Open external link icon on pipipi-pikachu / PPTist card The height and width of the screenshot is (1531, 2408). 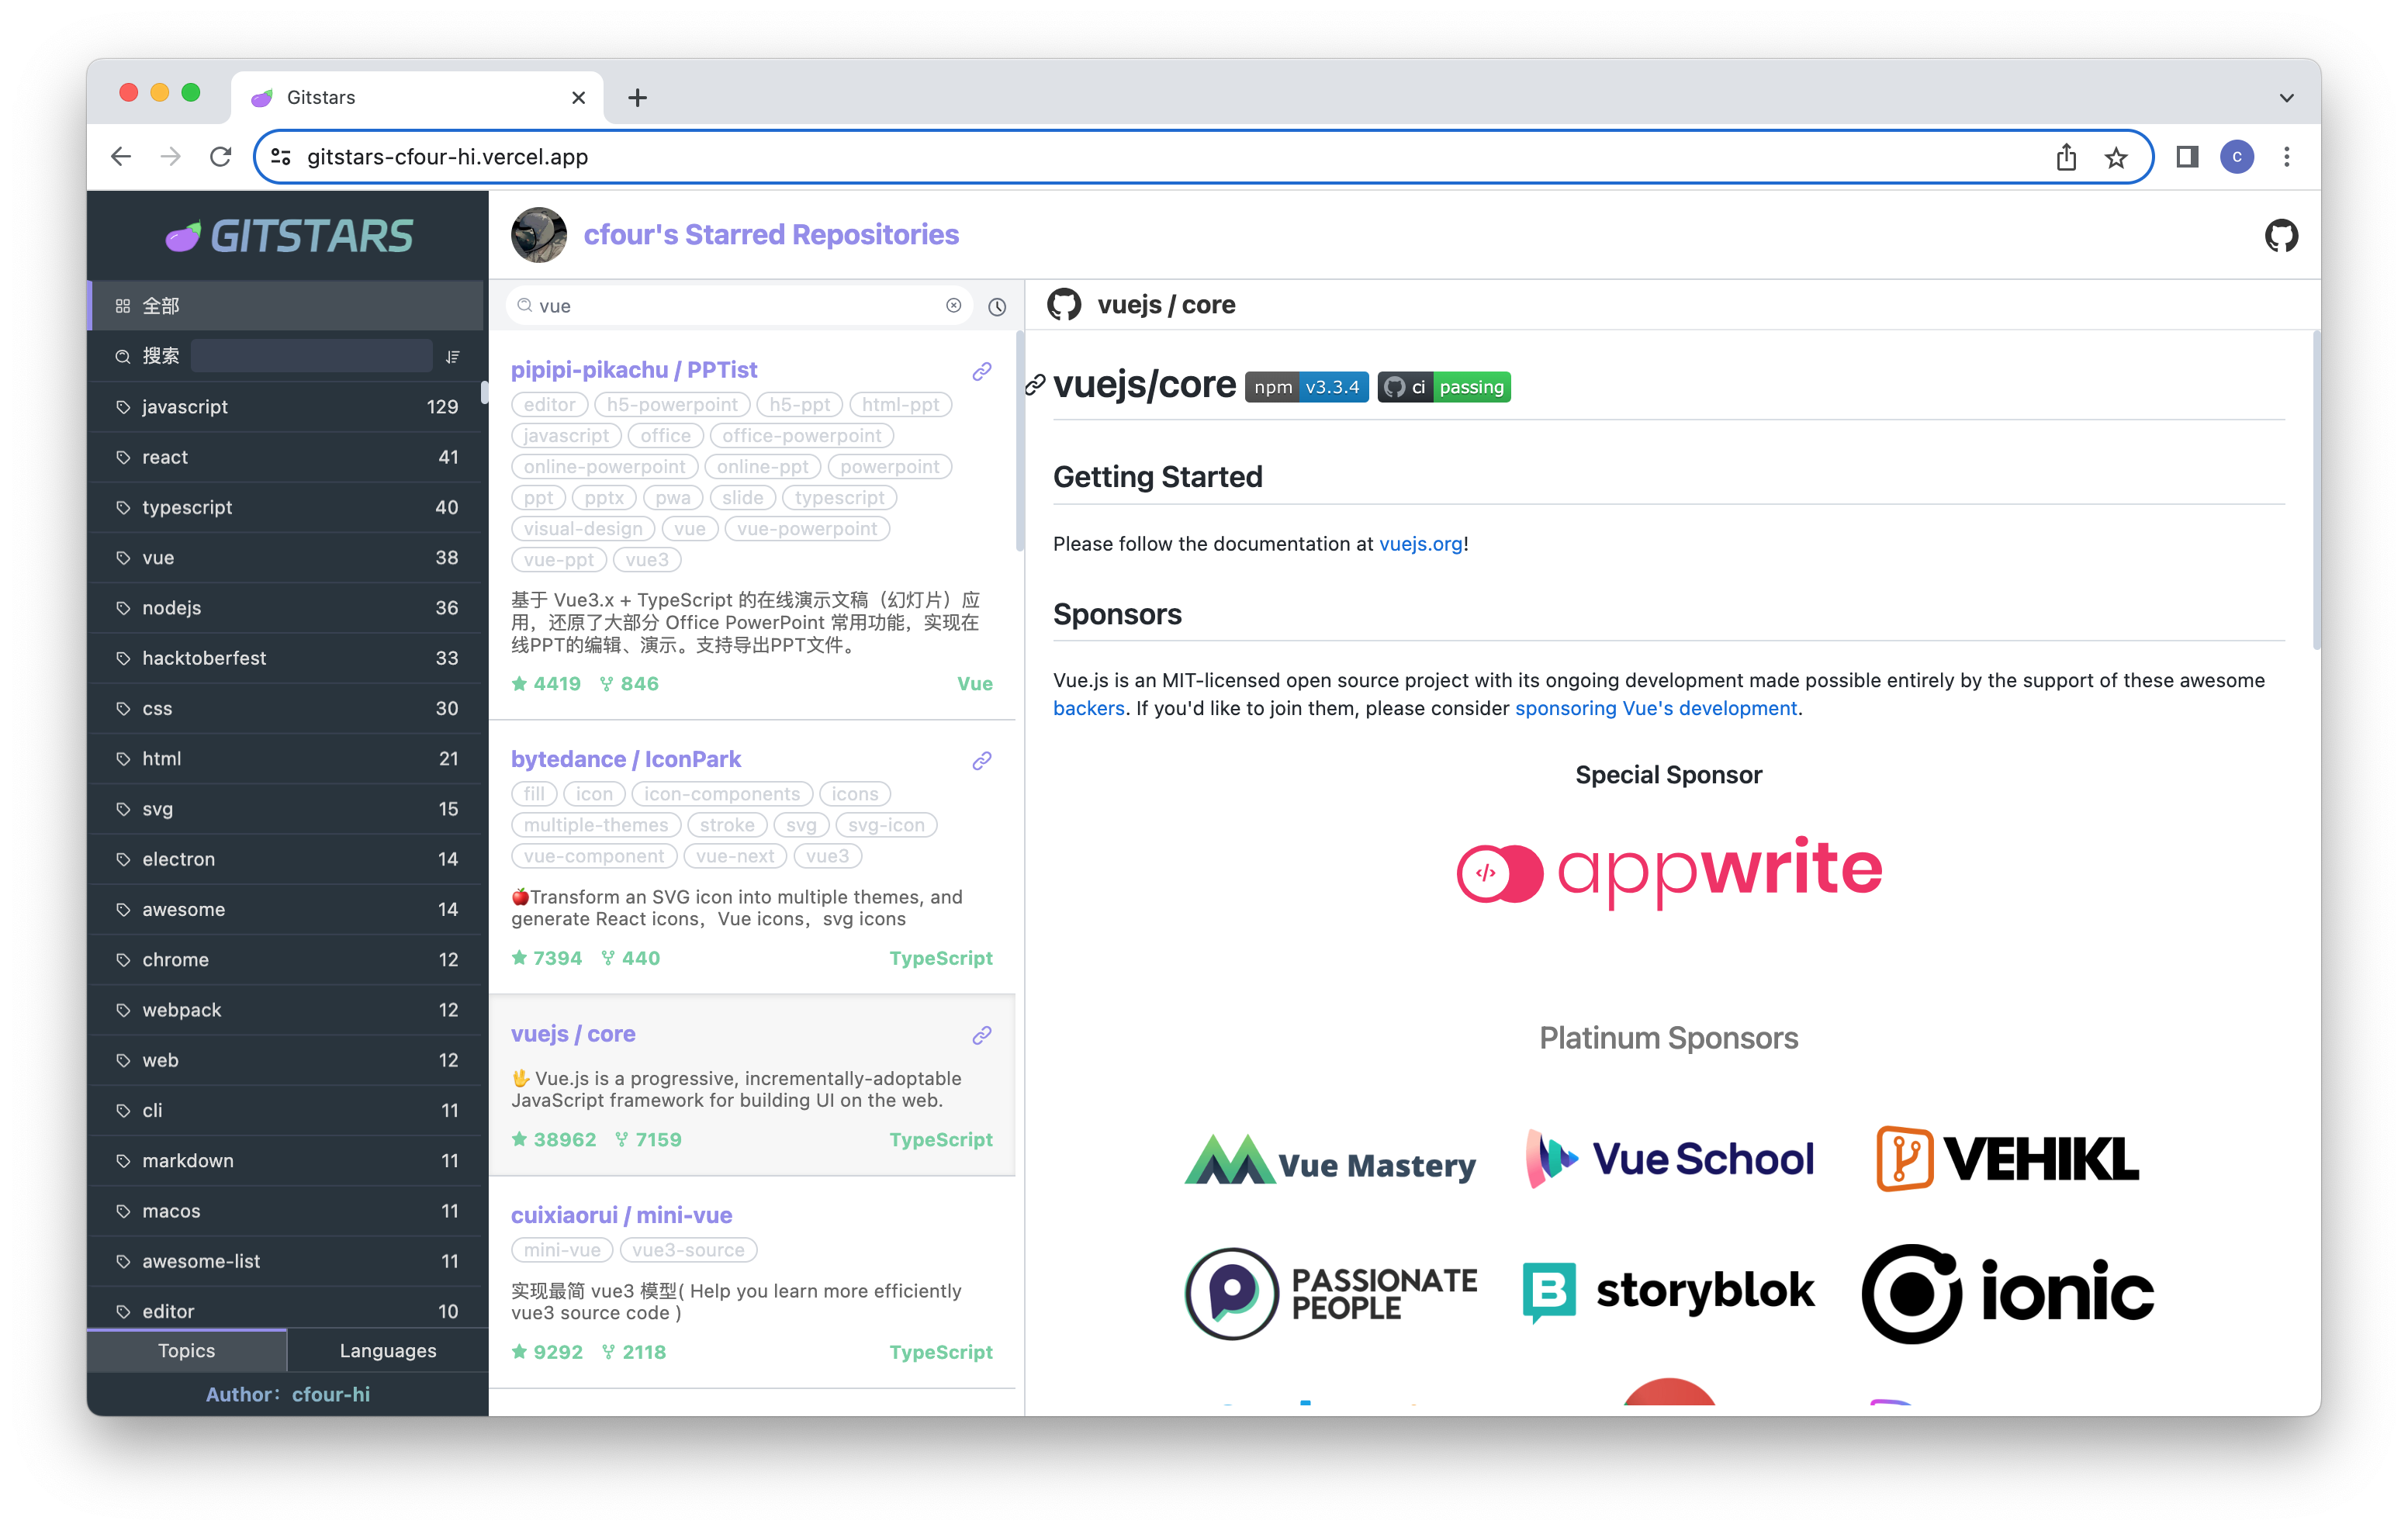[x=981, y=370]
